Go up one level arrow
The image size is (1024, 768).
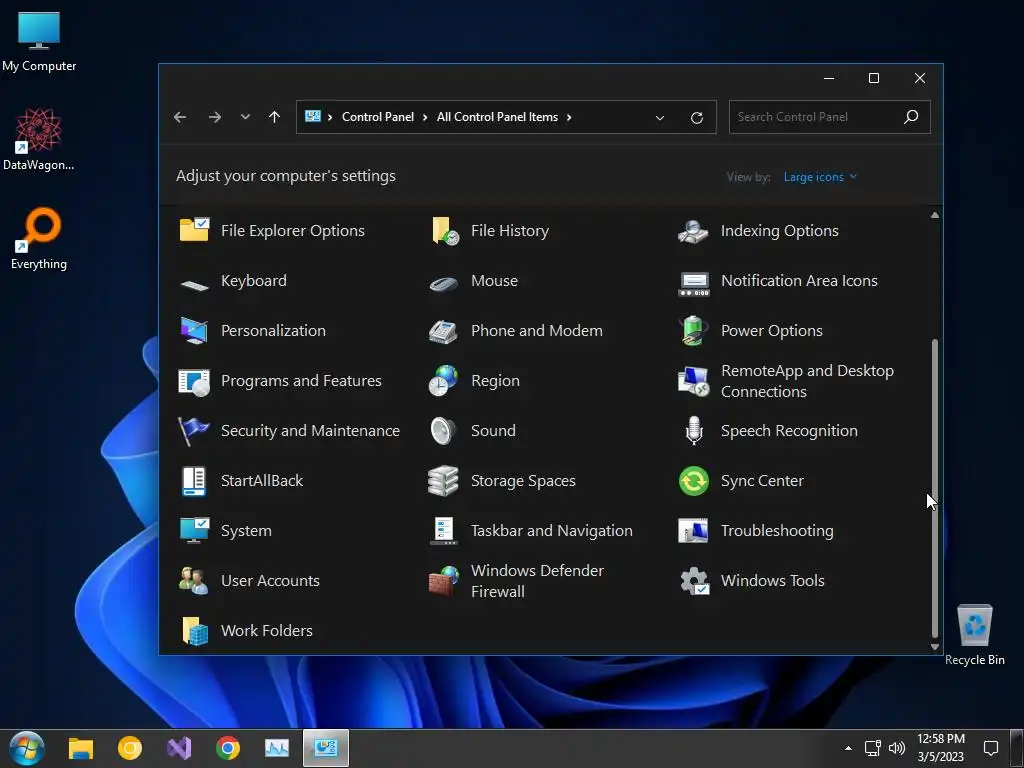point(274,117)
